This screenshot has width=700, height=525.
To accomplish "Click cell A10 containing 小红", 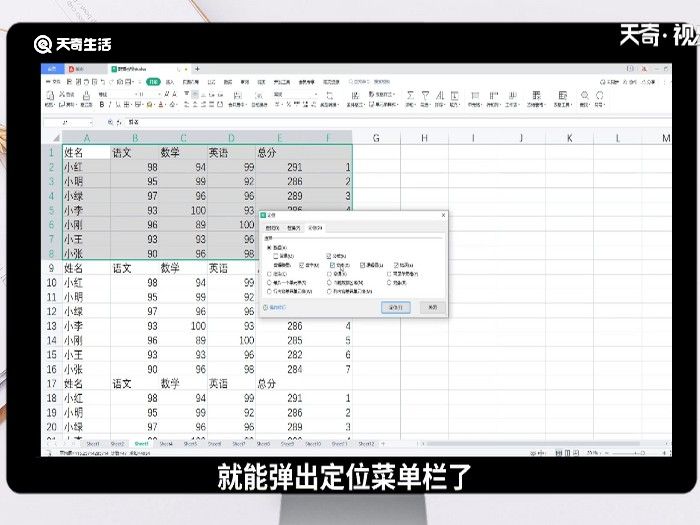I will tap(86, 283).
